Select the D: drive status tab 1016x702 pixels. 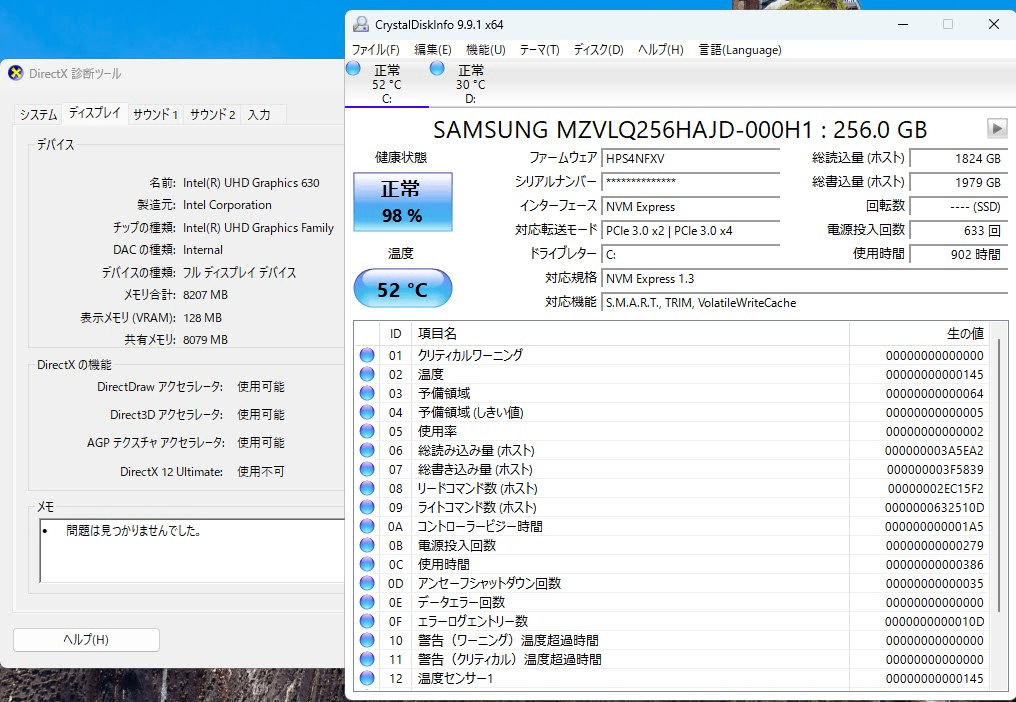pos(470,84)
